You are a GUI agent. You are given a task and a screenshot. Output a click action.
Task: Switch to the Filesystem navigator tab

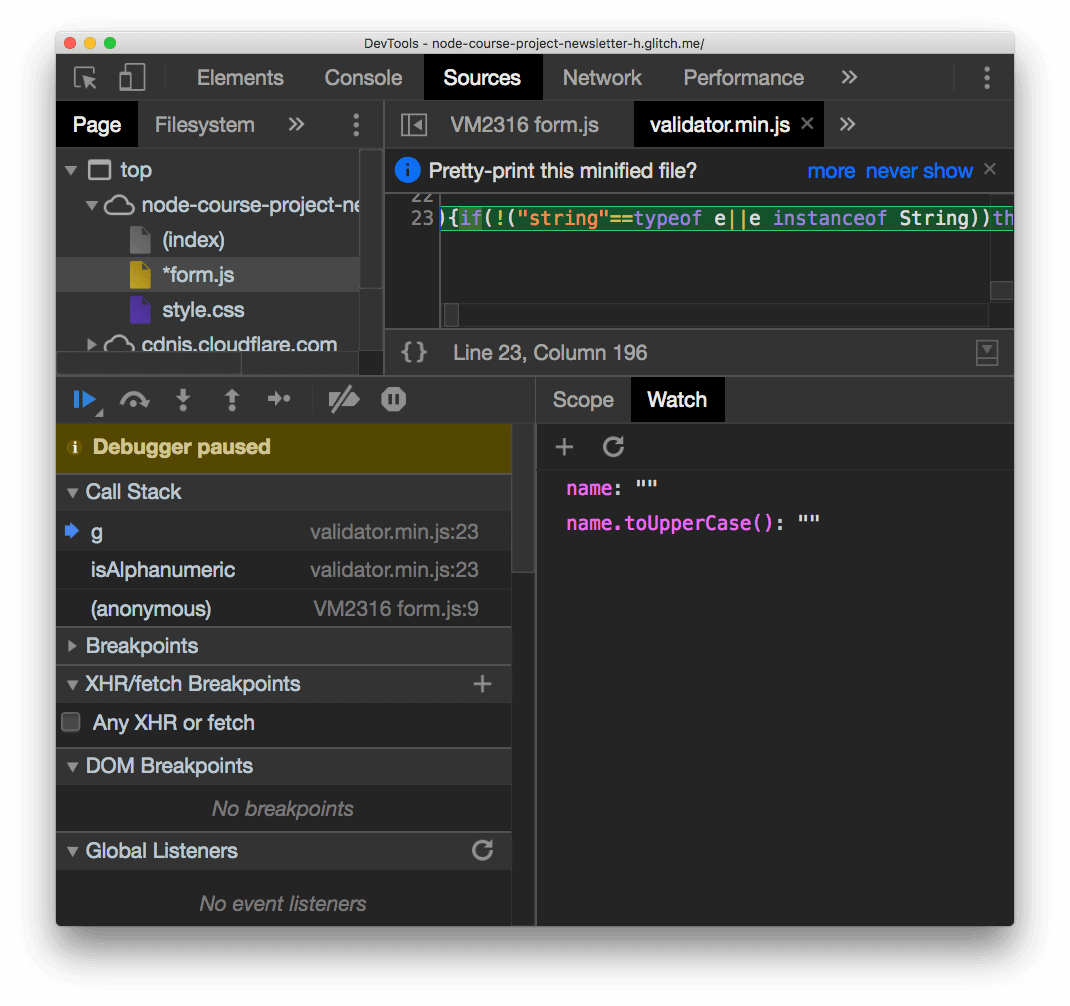point(205,125)
